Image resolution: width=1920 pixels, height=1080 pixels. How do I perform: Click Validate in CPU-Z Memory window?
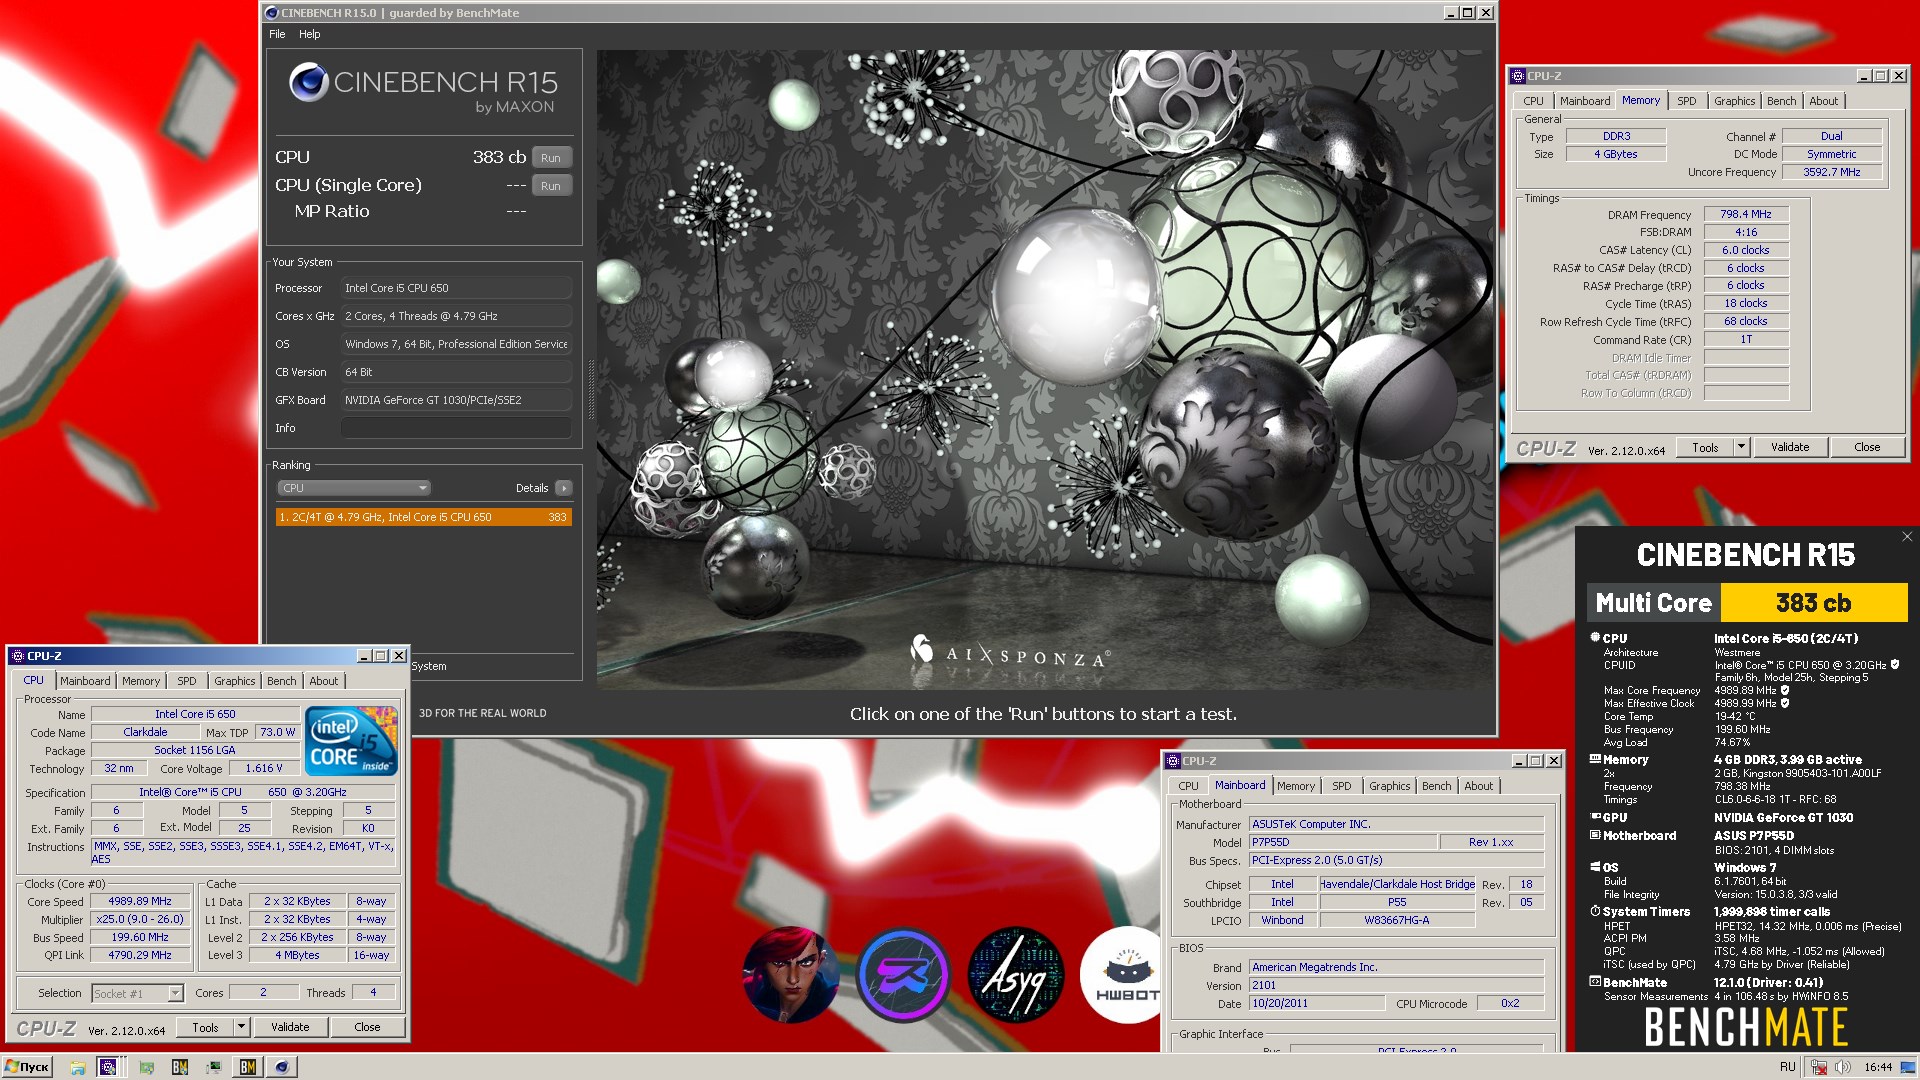1790,447
